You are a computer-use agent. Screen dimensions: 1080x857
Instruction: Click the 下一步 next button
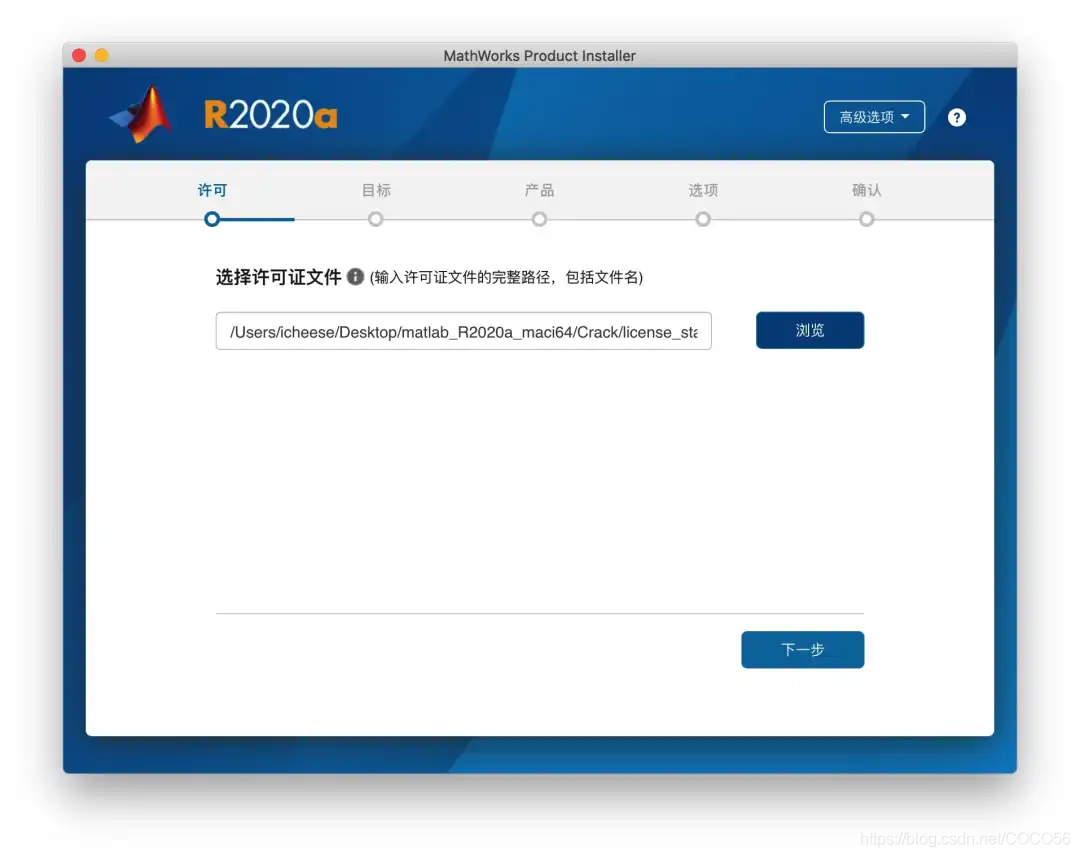pos(802,650)
